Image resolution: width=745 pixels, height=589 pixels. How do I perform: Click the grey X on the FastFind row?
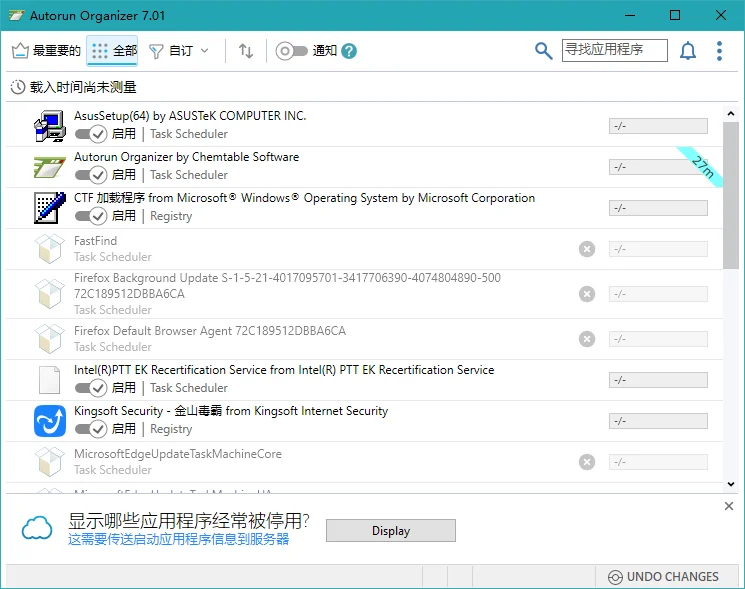click(587, 249)
